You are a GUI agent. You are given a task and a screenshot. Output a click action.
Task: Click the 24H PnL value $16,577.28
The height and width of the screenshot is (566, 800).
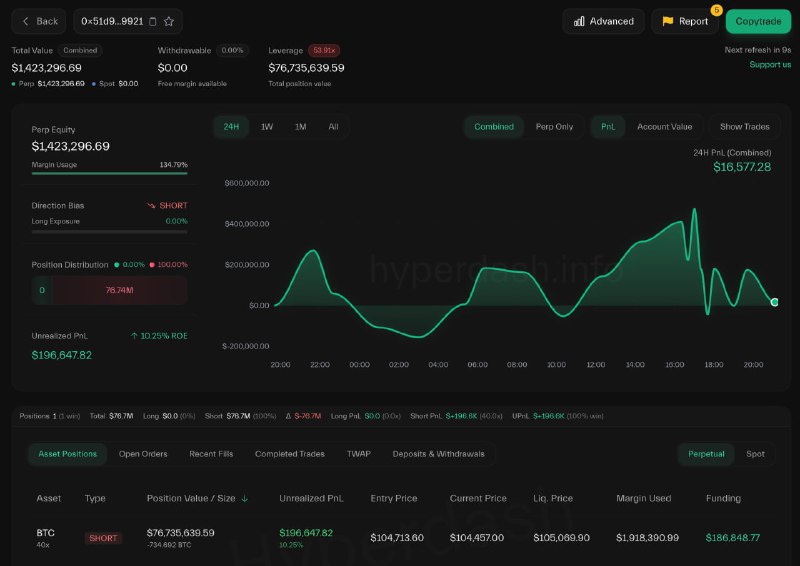tap(742, 167)
